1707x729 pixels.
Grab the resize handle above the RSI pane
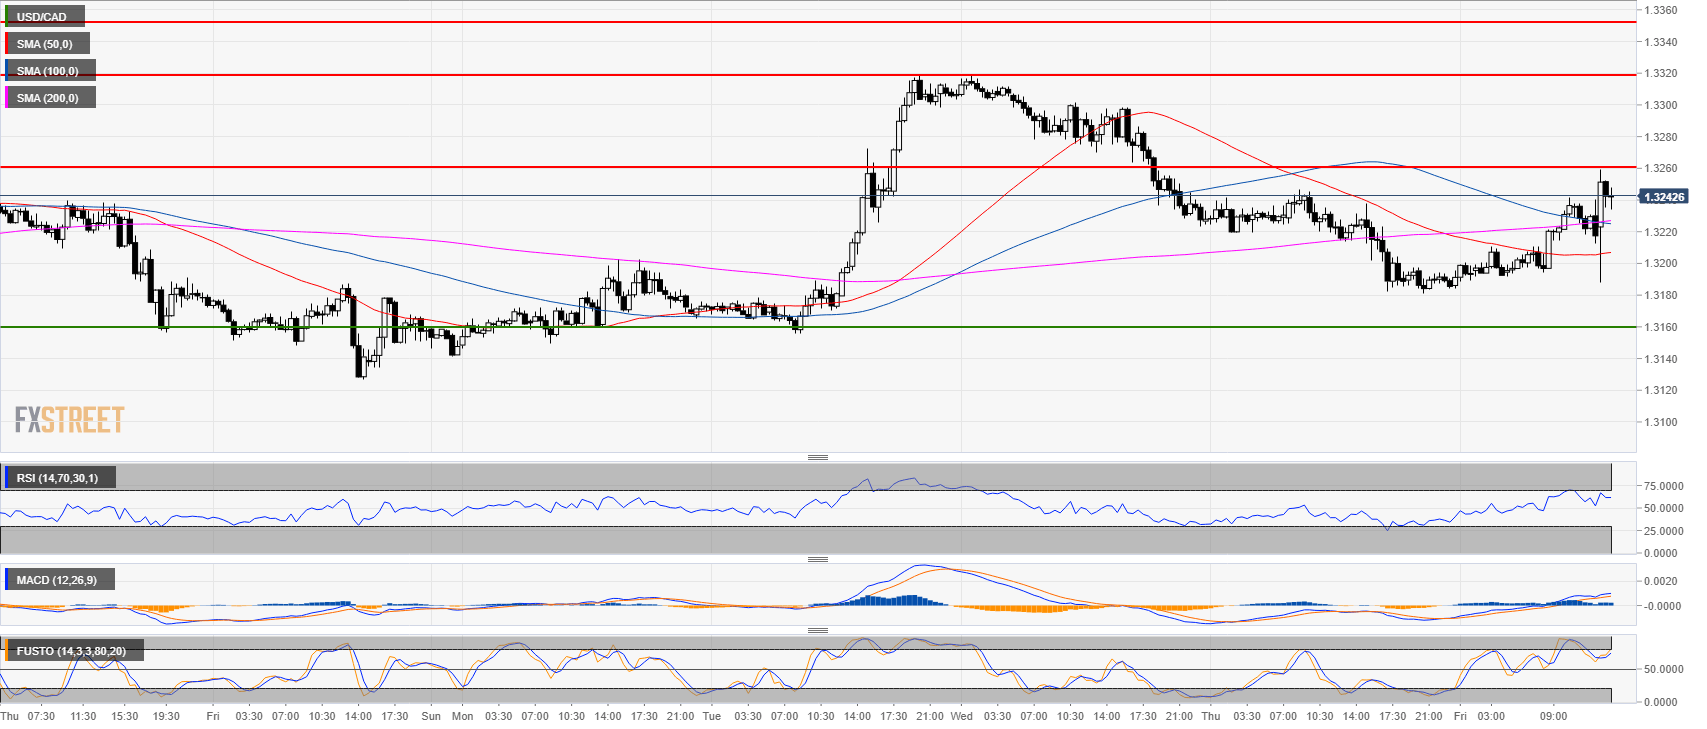coord(817,458)
